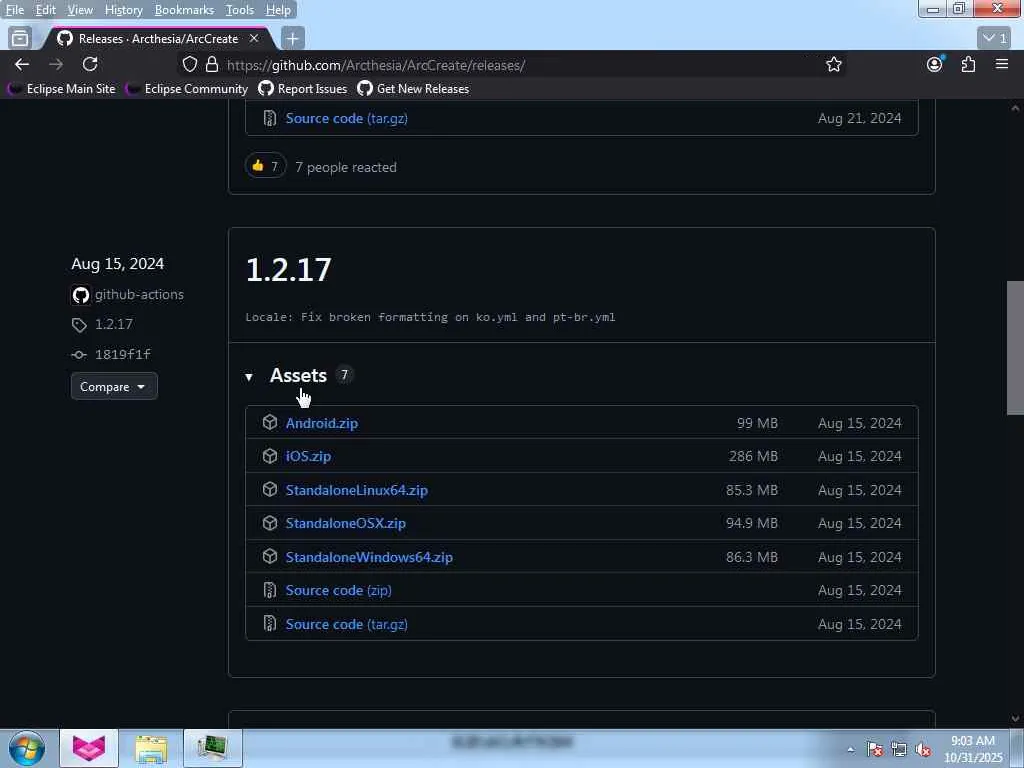1024x768 pixels.
Task: Close the Releases Arcthesia/ArcCreate tab
Action: pos(254,39)
